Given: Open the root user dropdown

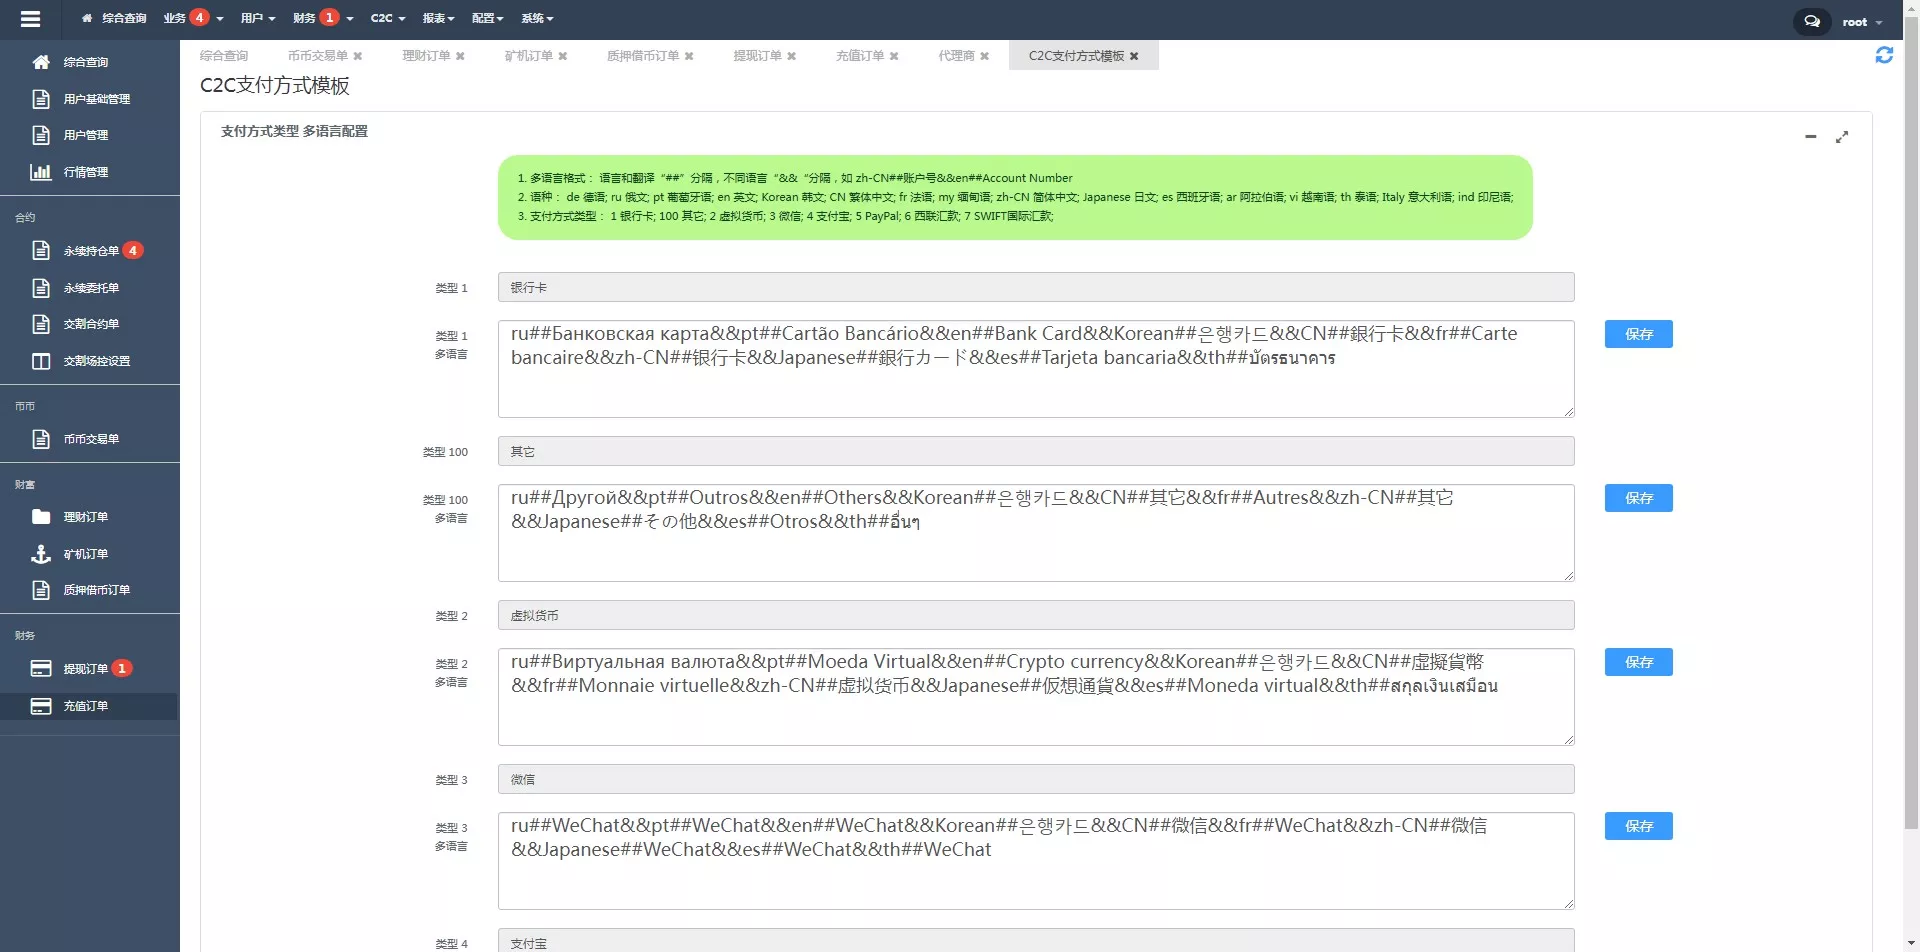Looking at the screenshot, I should (1861, 22).
